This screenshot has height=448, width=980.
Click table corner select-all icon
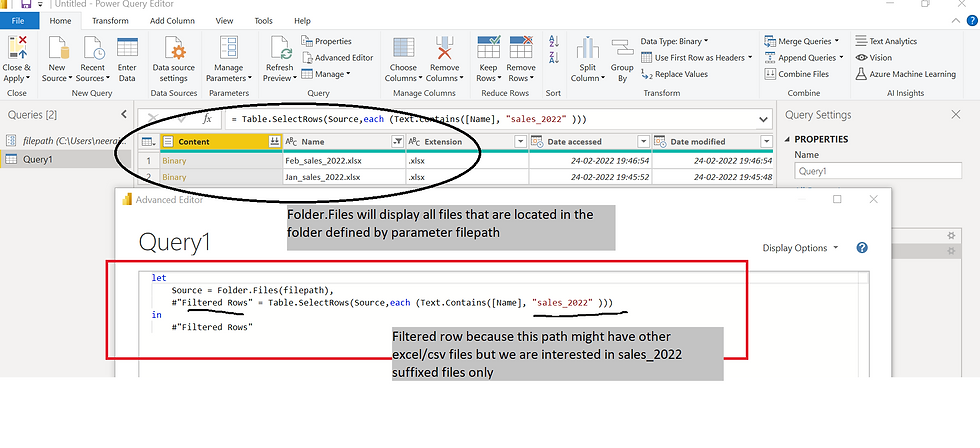tap(149, 142)
